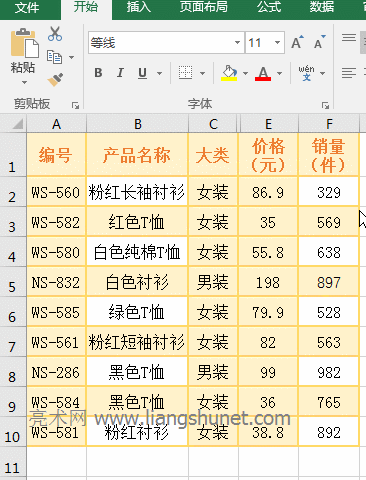Screen dimensions: 366x480
Task: Select sales cell 982
Action: (x=329, y=372)
